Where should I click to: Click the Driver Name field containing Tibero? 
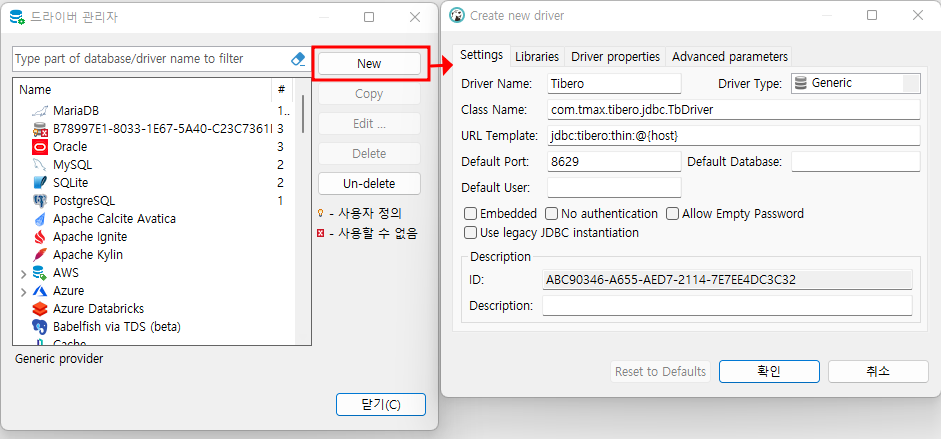pos(615,83)
